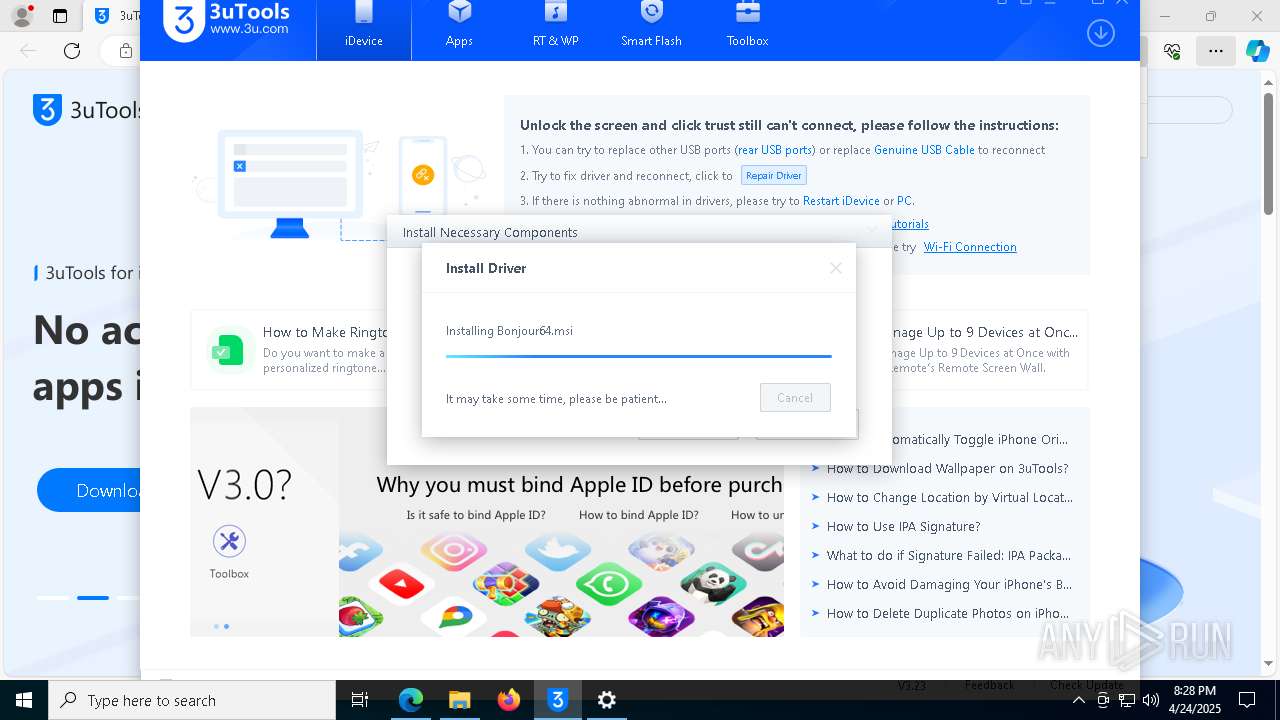The width and height of the screenshot is (1280, 720).
Task: Open How to Delete Duplicate Photos article
Action: coord(947,614)
